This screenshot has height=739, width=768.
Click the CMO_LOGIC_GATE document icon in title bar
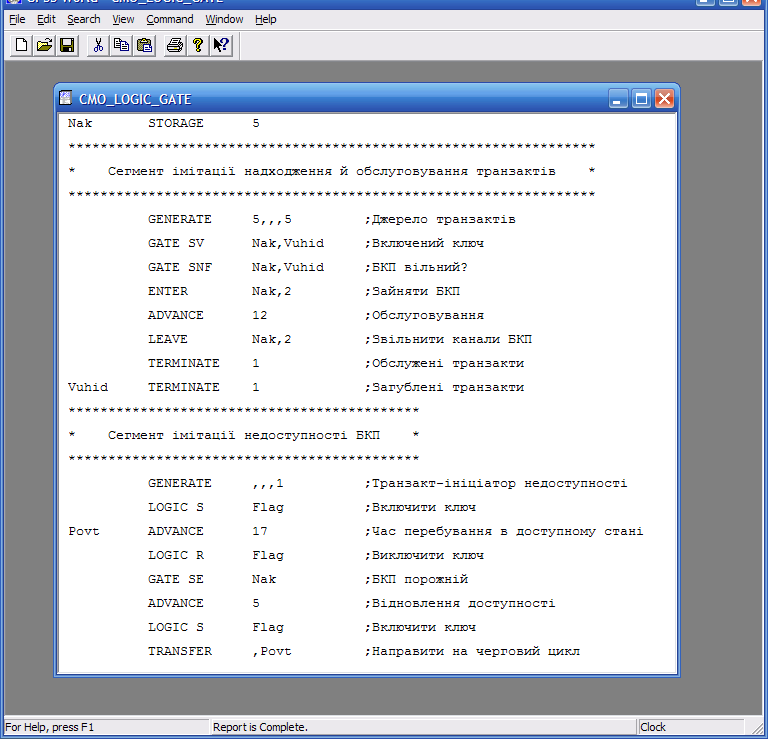[x=66, y=98]
